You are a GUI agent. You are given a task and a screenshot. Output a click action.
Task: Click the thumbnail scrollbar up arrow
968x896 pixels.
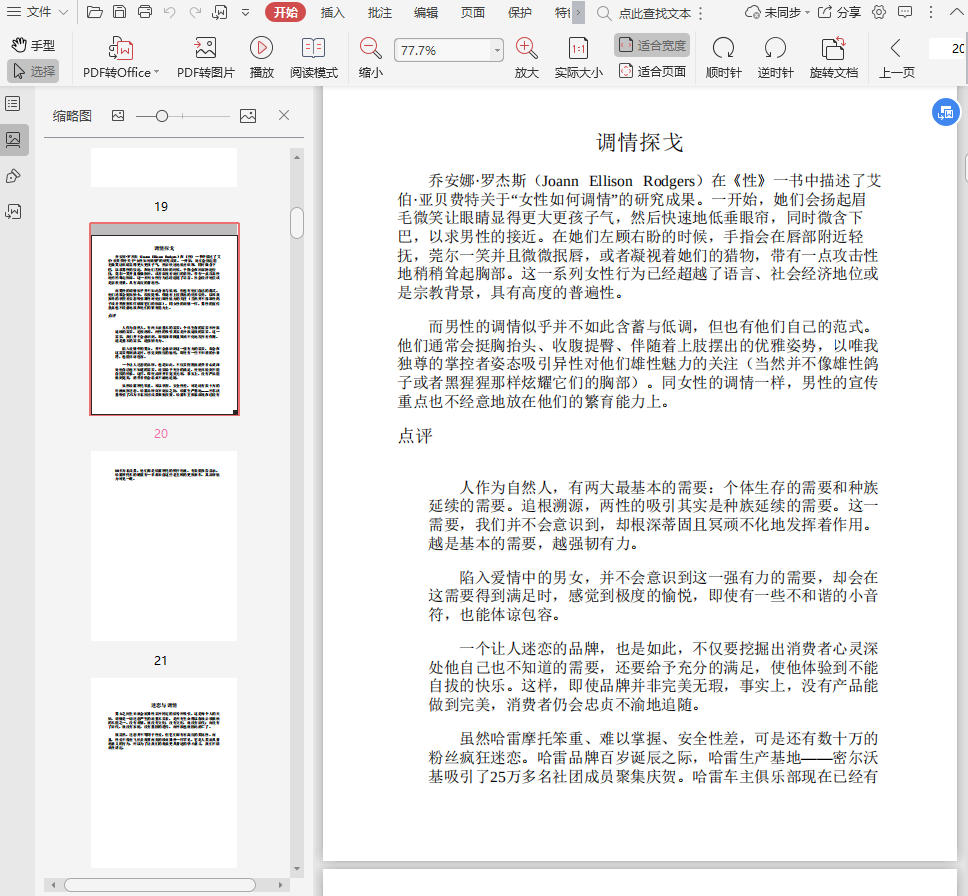pos(297,157)
